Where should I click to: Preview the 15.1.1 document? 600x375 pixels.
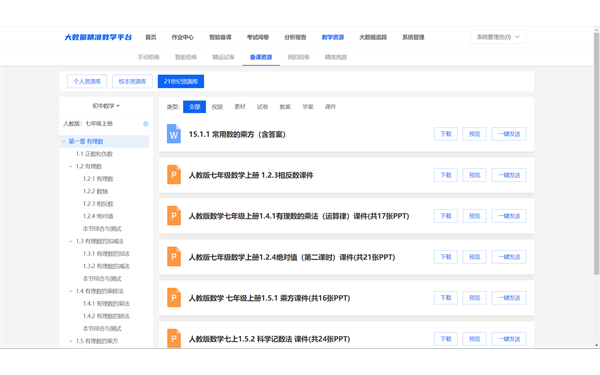click(x=474, y=134)
